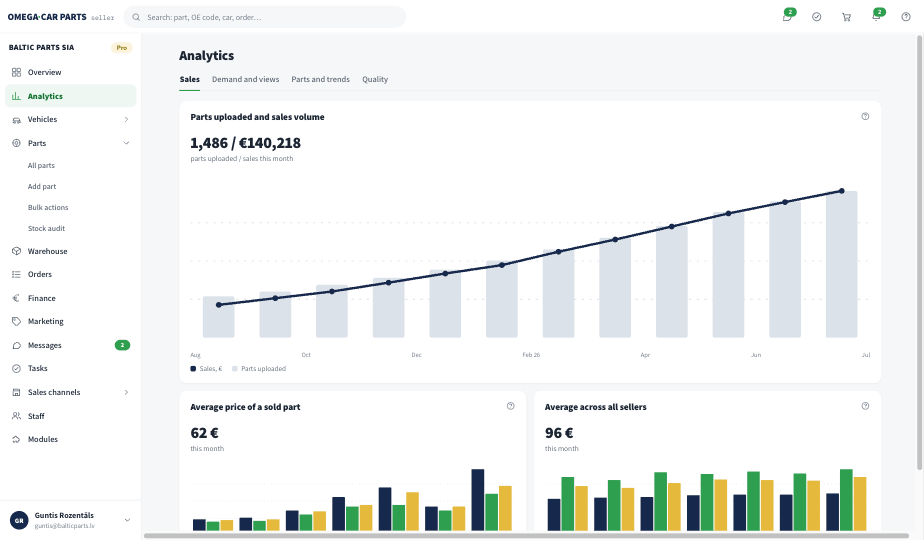Screen dimensions: 924x540
Task: Click the '96 €' all sellers value
Action: [x=559, y=433]
